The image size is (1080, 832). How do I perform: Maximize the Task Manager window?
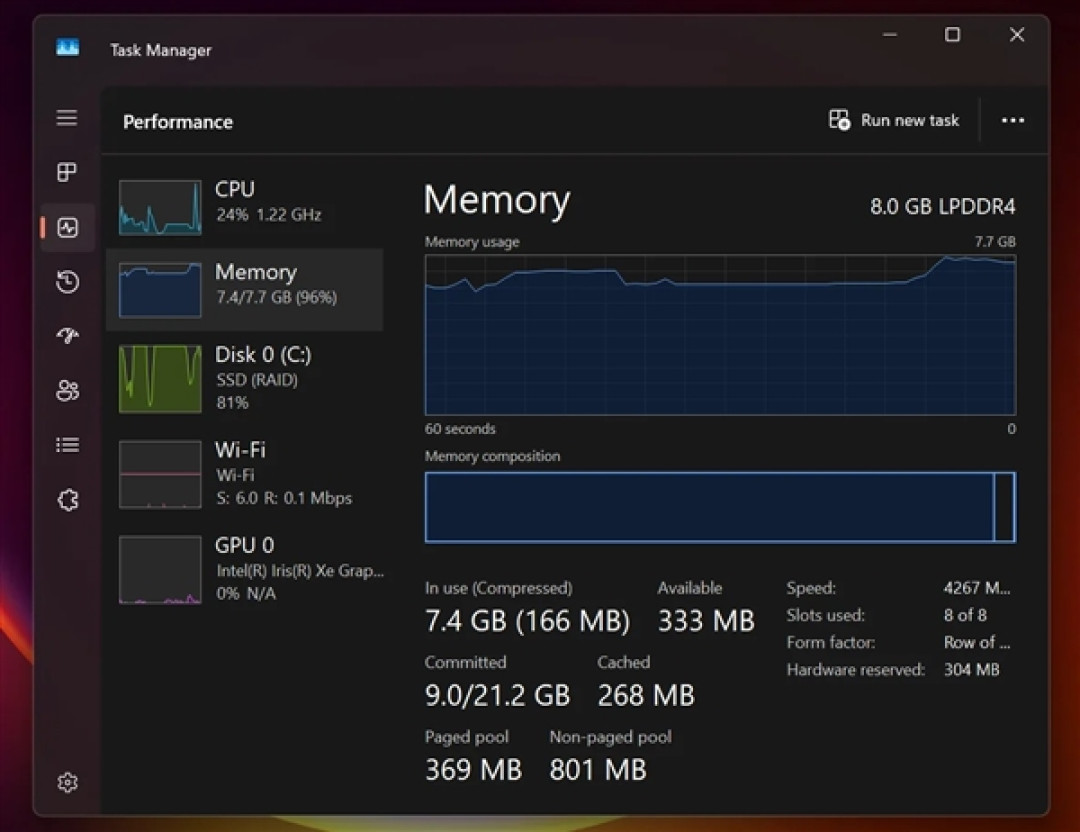(x=953, y=34)
